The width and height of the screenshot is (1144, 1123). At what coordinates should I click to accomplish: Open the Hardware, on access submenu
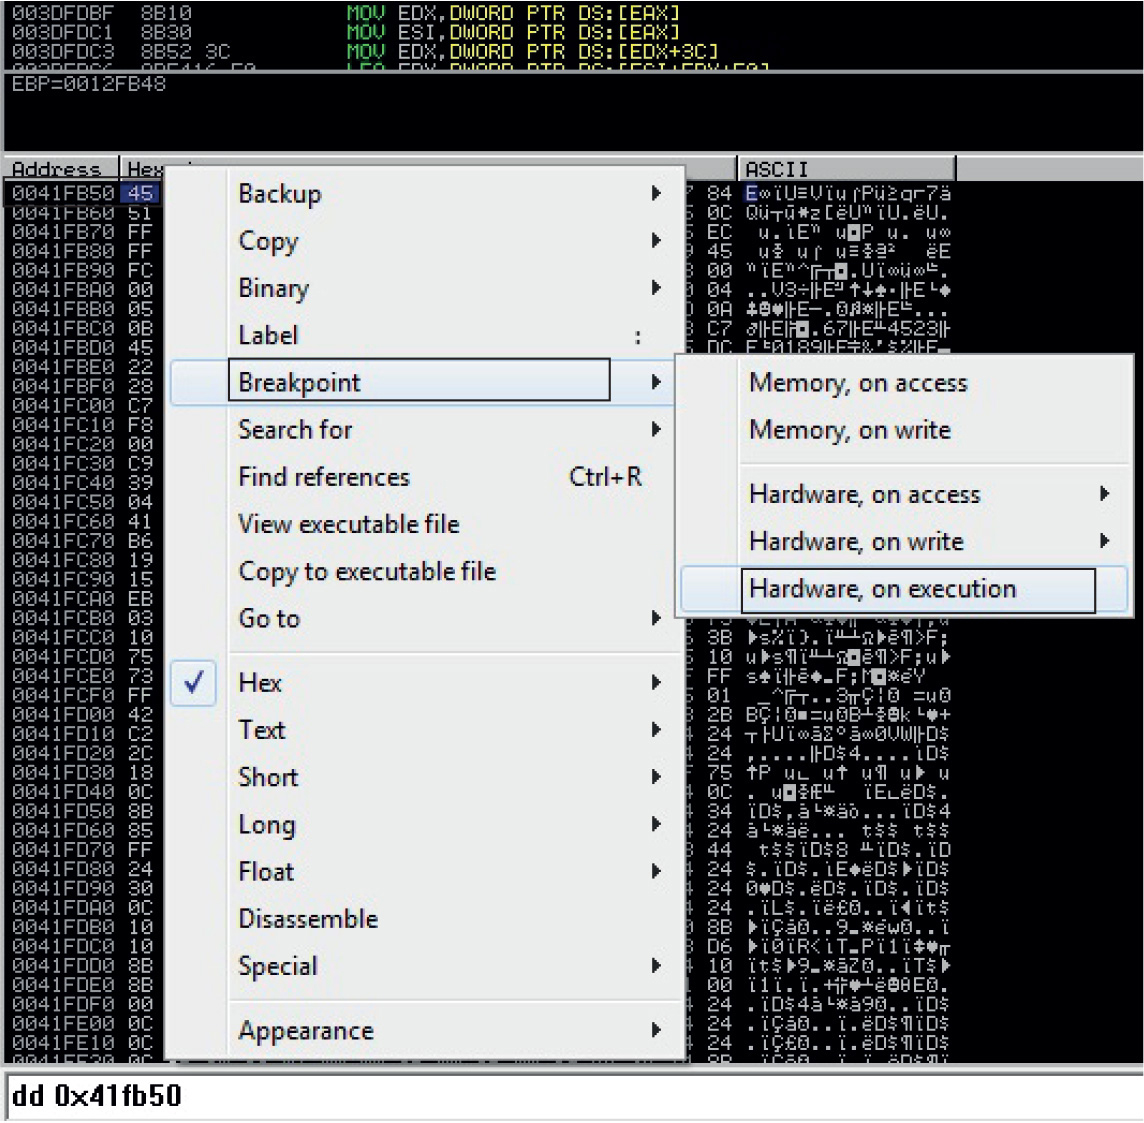pos(905,494)
